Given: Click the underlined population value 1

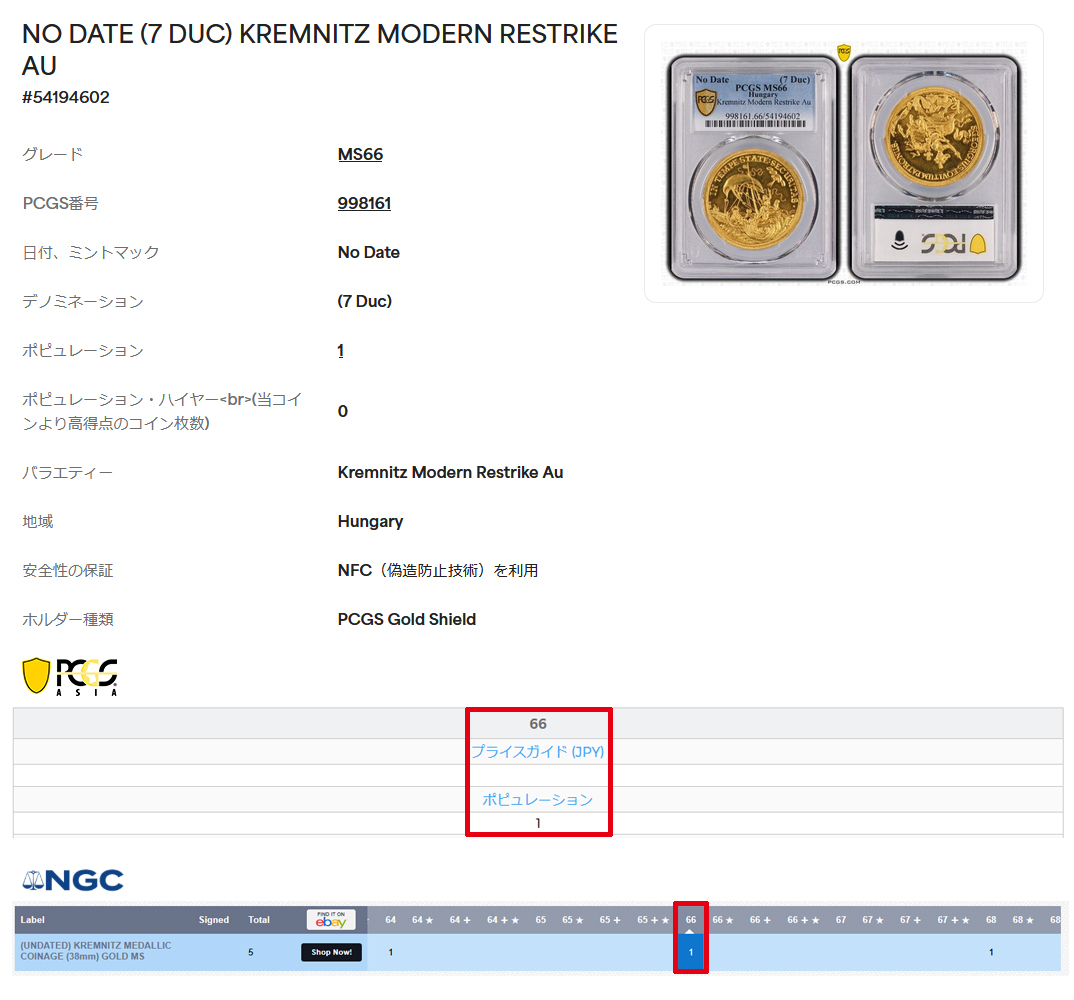Looking at the screenshot, I should click(340, 351).
